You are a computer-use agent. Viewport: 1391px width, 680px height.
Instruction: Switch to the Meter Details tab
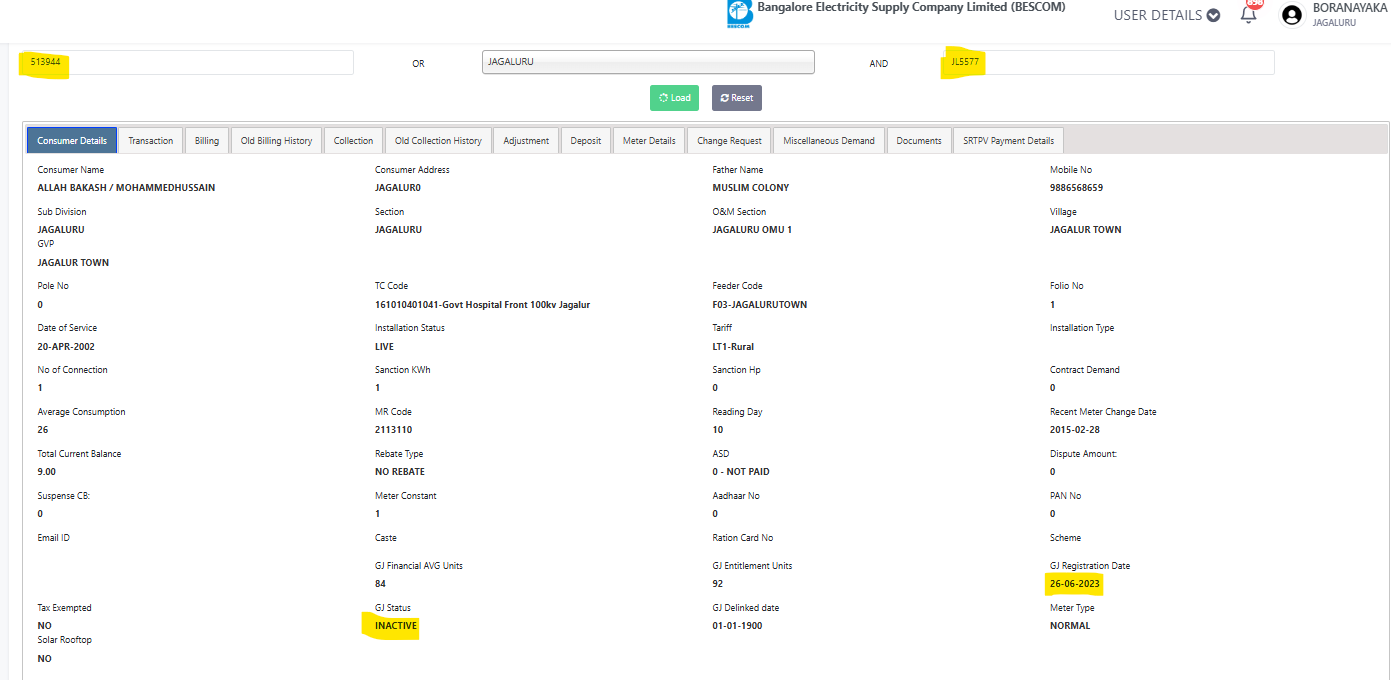(649, 141)
